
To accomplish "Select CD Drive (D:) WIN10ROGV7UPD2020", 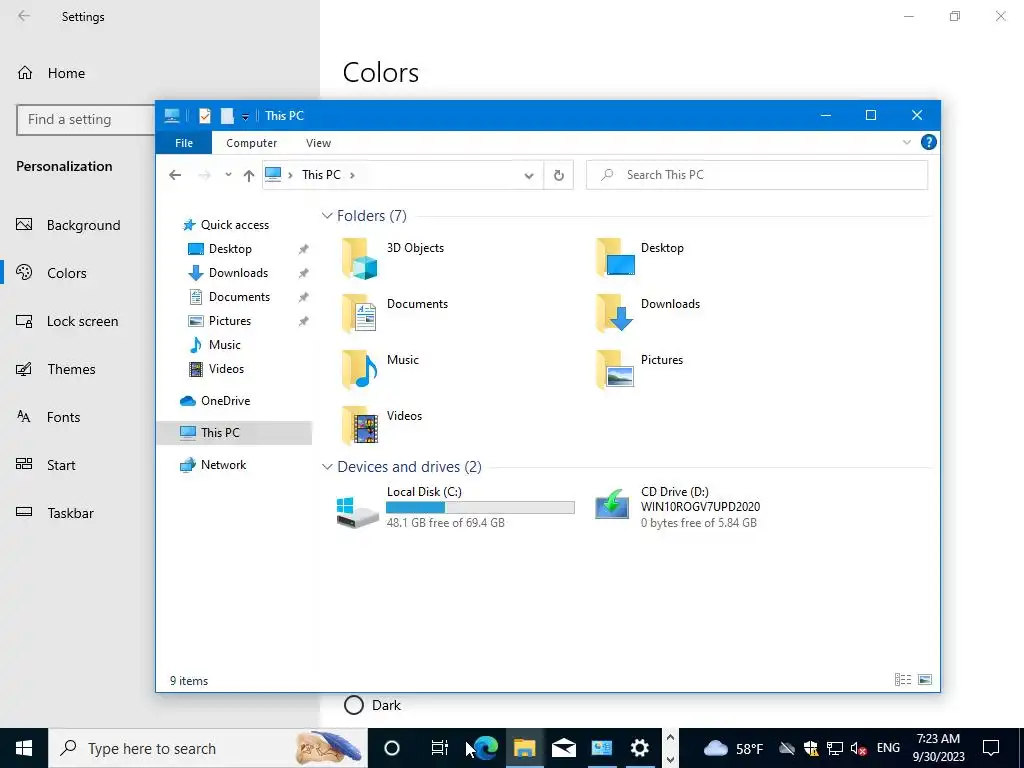I will click(x=677, y=507).
